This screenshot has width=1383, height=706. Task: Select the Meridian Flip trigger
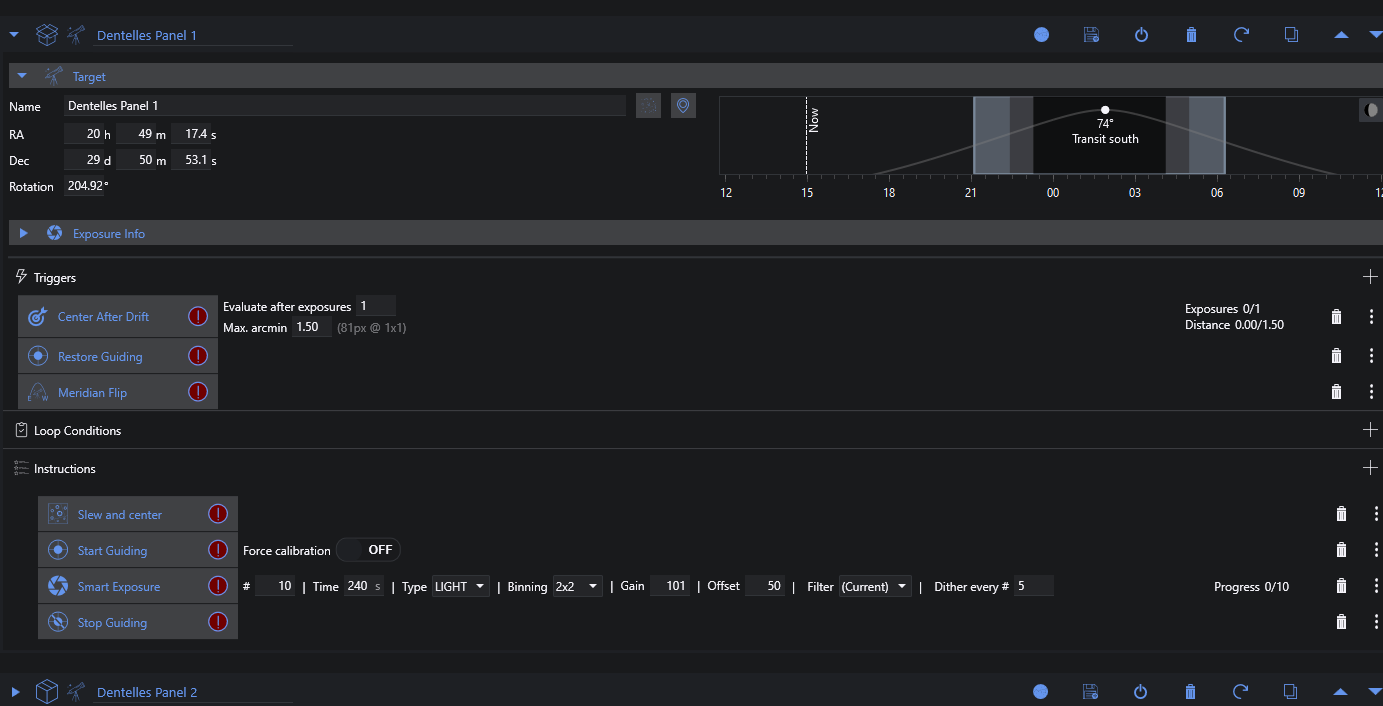click(x=93, y=393)
